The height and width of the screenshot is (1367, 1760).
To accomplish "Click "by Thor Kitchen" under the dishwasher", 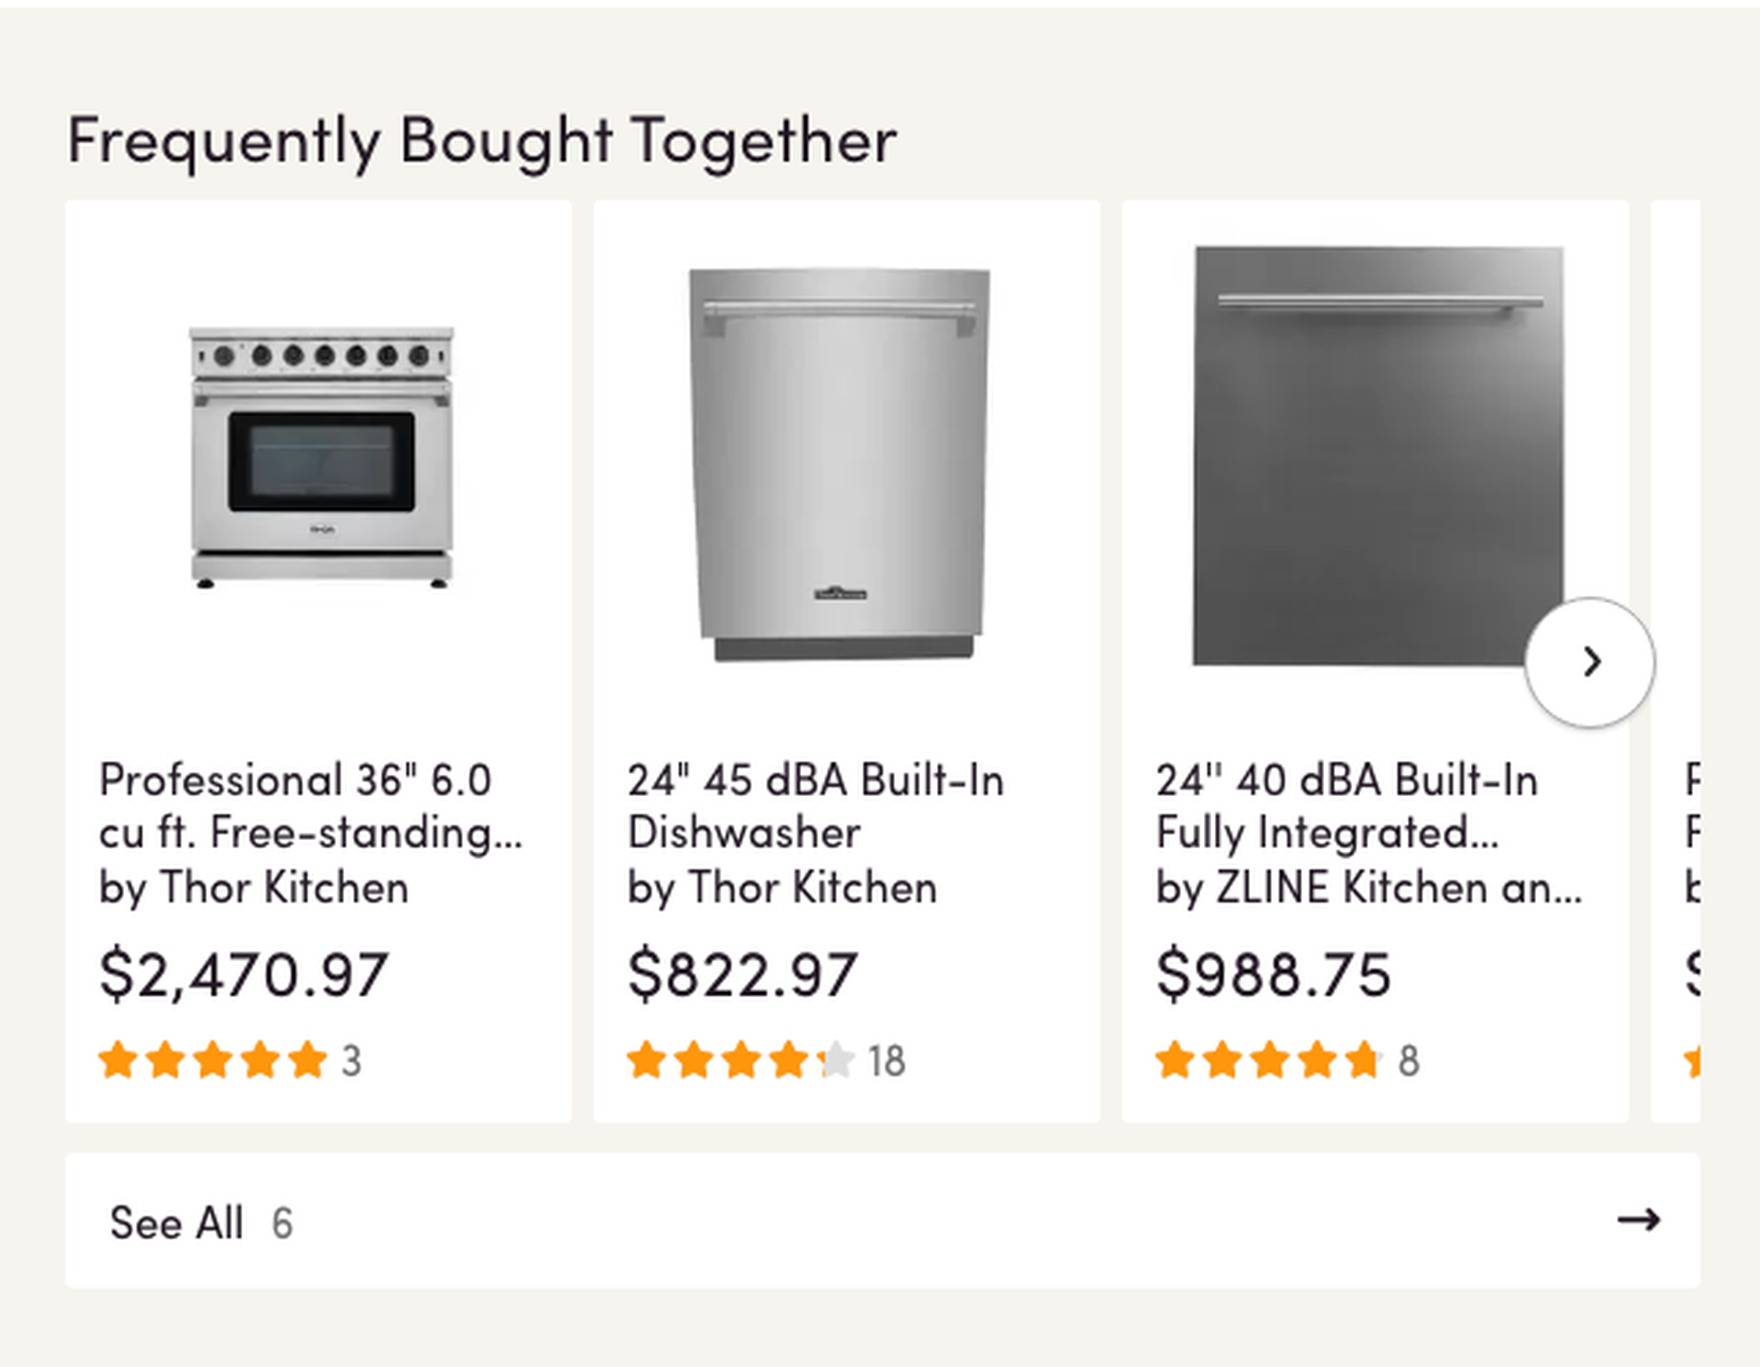I will [782, 888].
